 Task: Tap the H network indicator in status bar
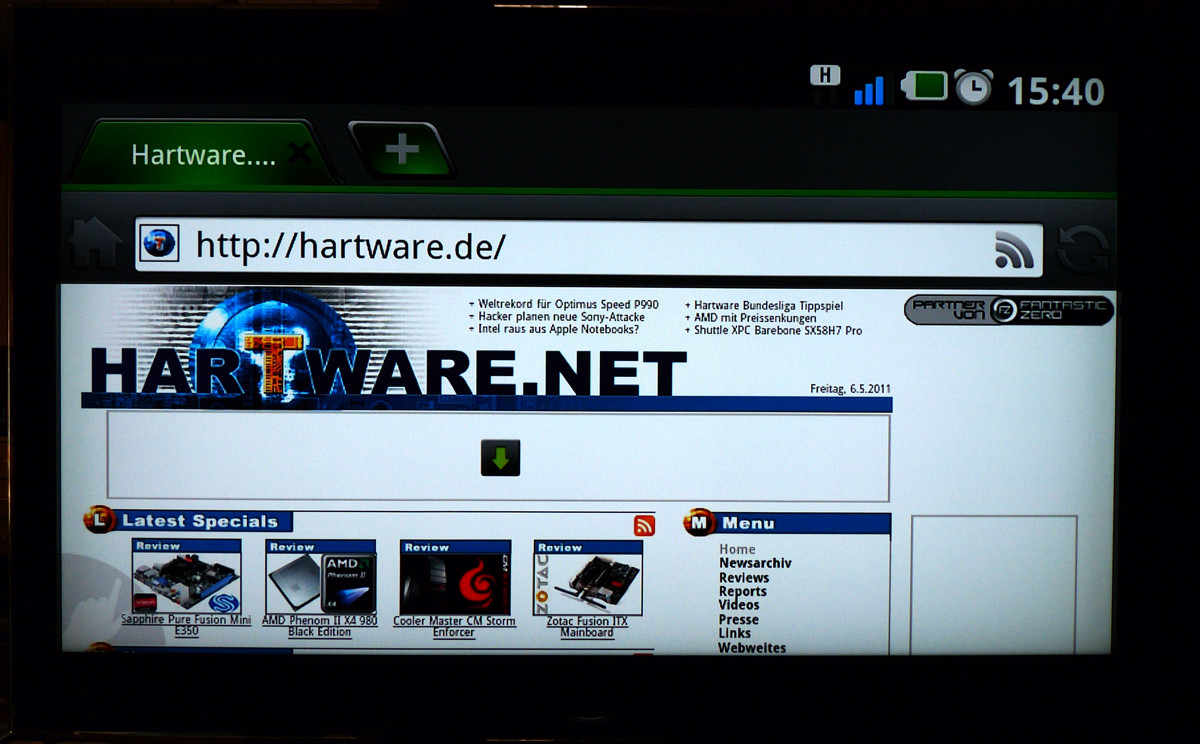pyautogui.click(x=824, y=78)
